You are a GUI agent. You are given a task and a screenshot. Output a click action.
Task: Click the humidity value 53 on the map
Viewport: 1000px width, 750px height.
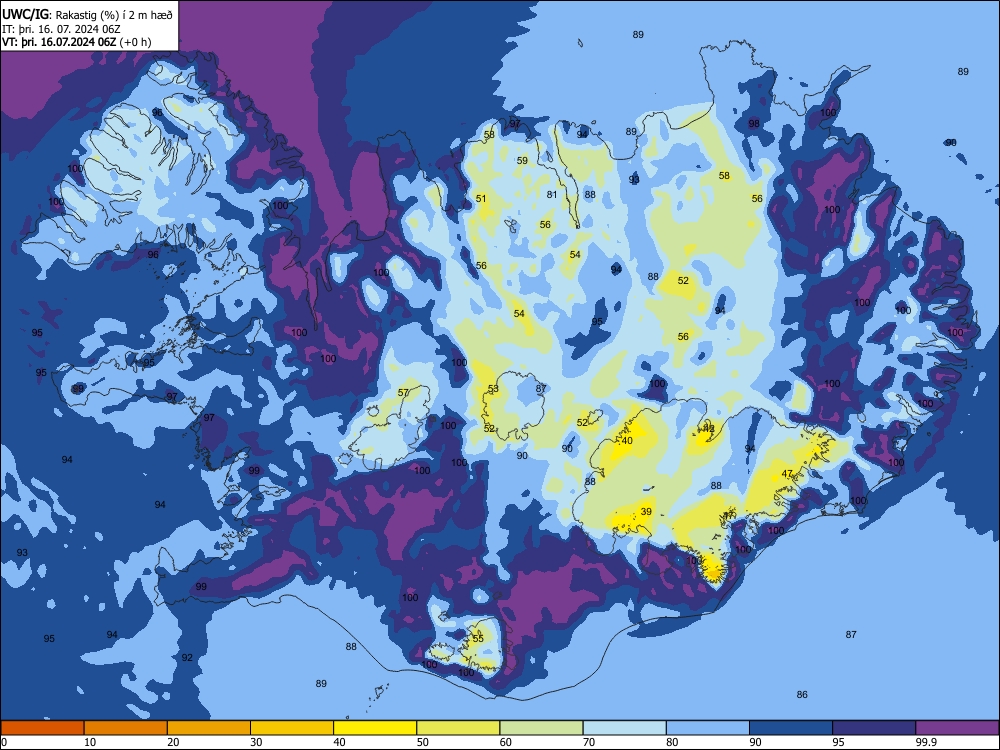click(x=493, y=388)
